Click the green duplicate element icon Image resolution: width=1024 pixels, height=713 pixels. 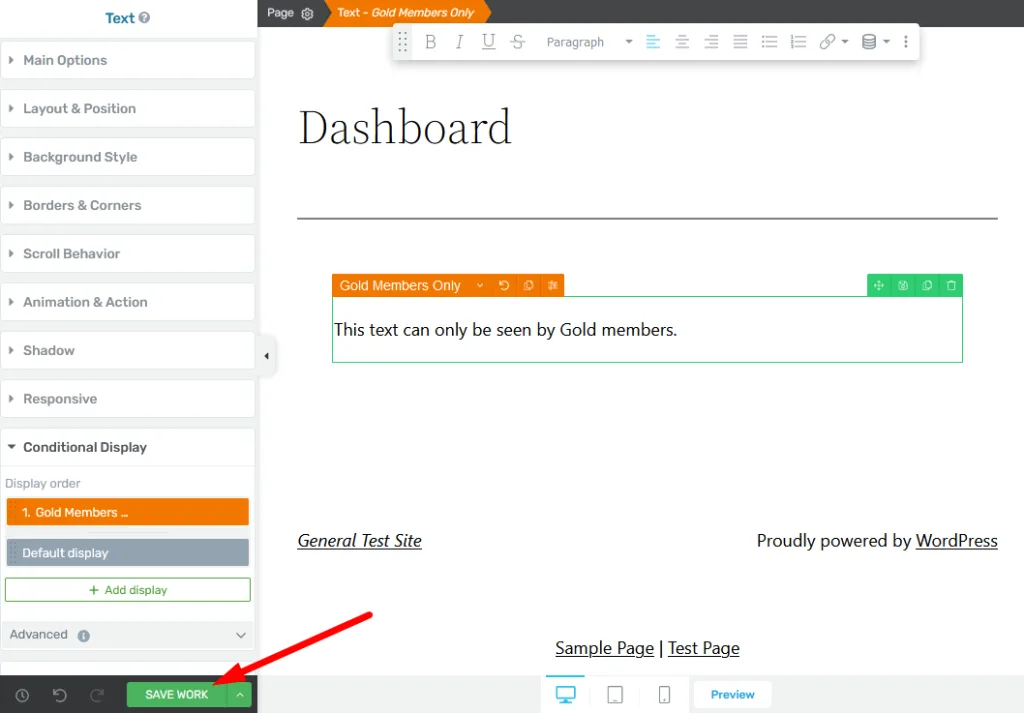click(927, 285)
